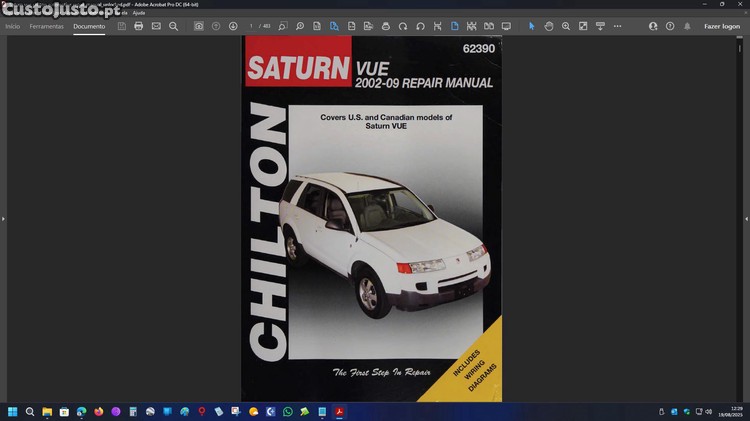The image size is (750, 421).
Task: Click the page number input field
Action: point(252,26)
